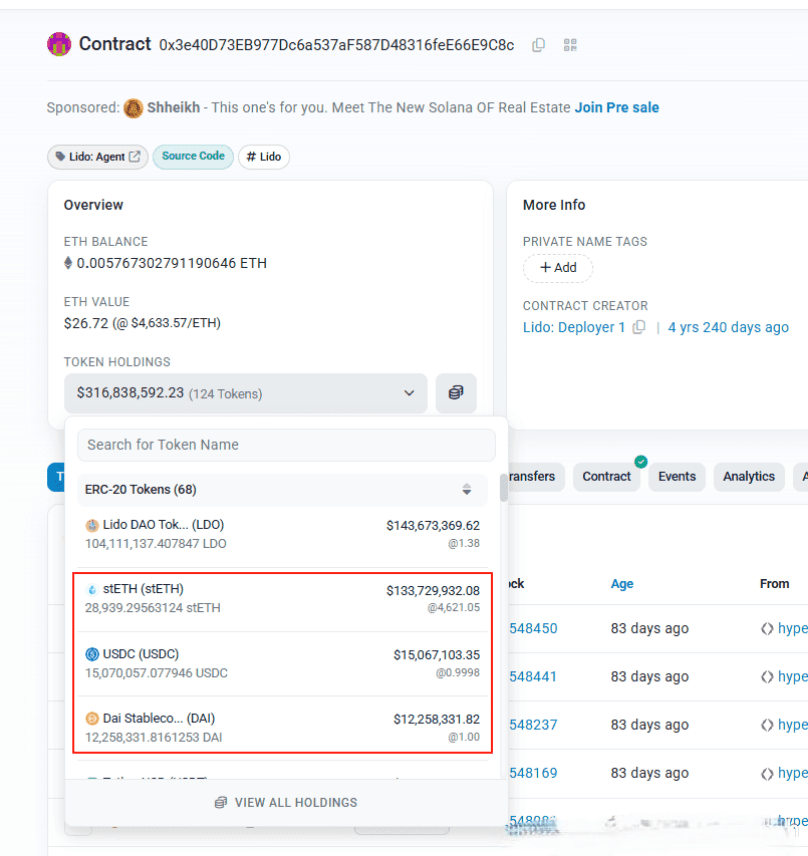The image size is (808, 856).
Task: Select the stETH holding row
Action: click(x=282, y=599)
